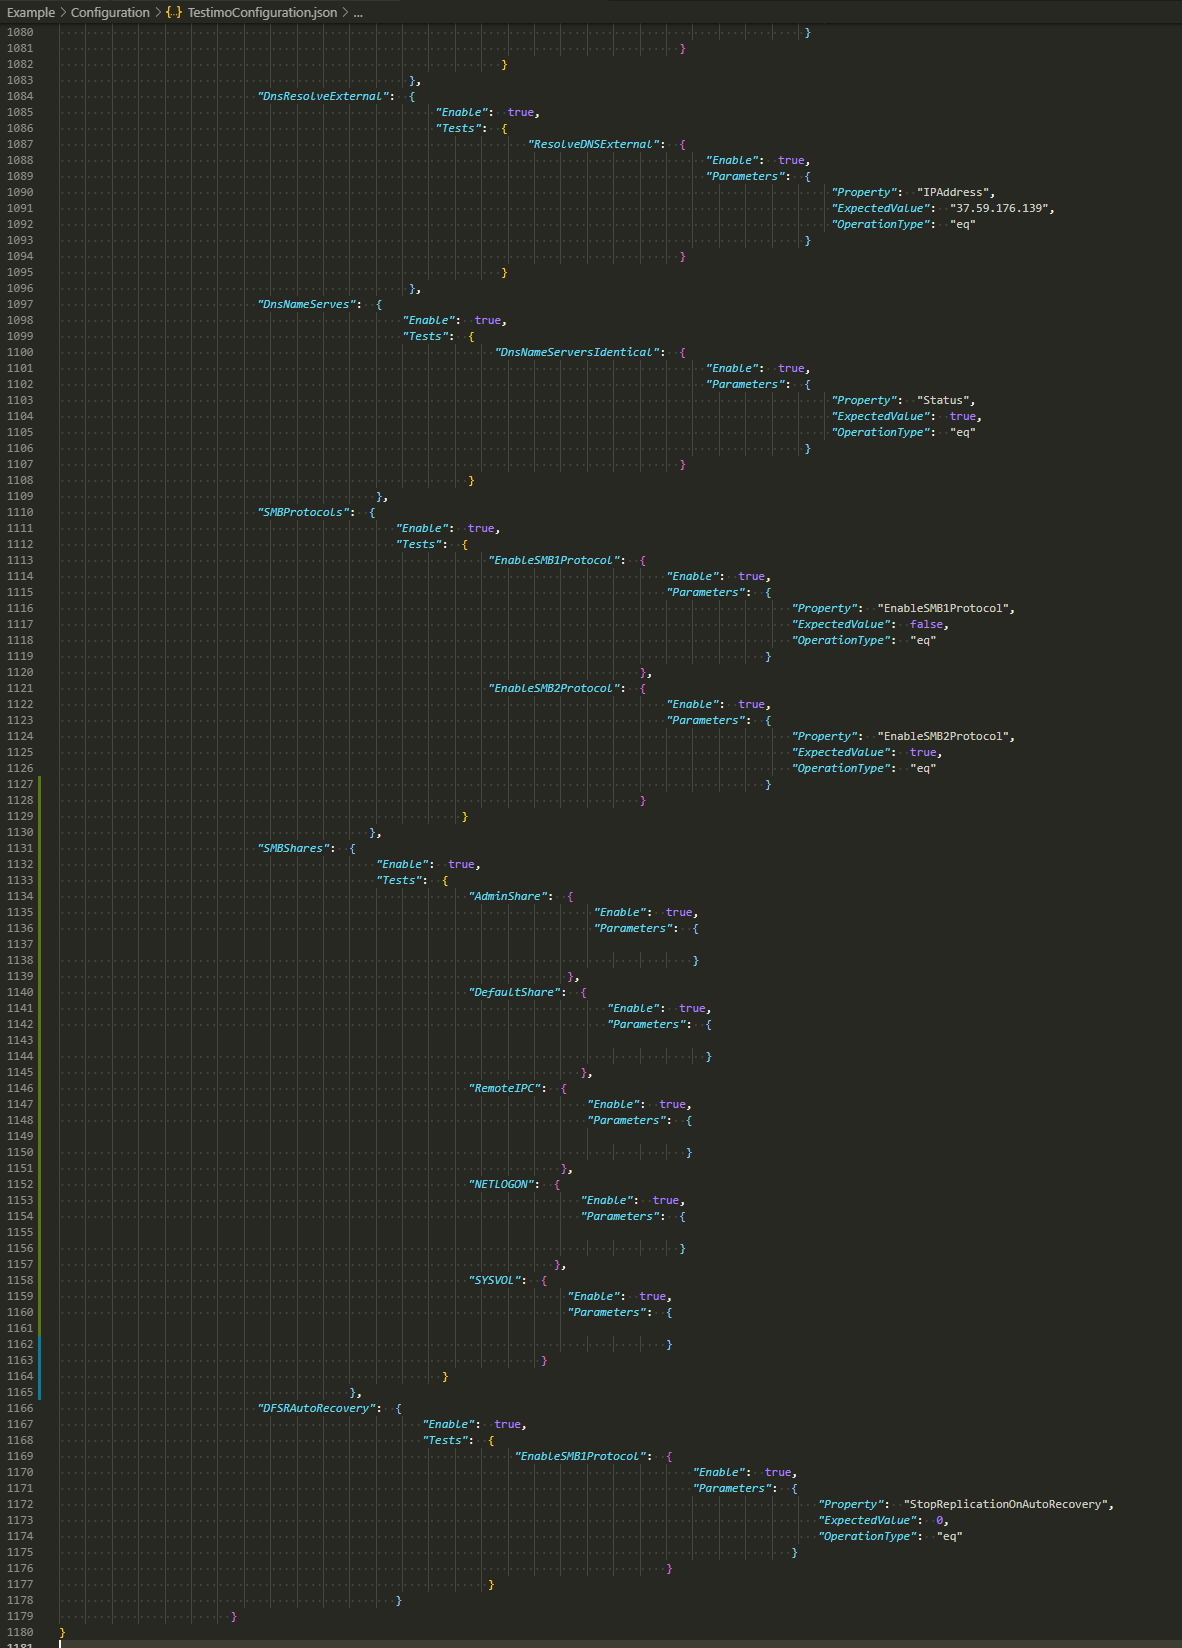Select TestimoConfiguration.json in the breadcrumb
The height and width of the screenshot is (1648, 1182).
(262, 12)
